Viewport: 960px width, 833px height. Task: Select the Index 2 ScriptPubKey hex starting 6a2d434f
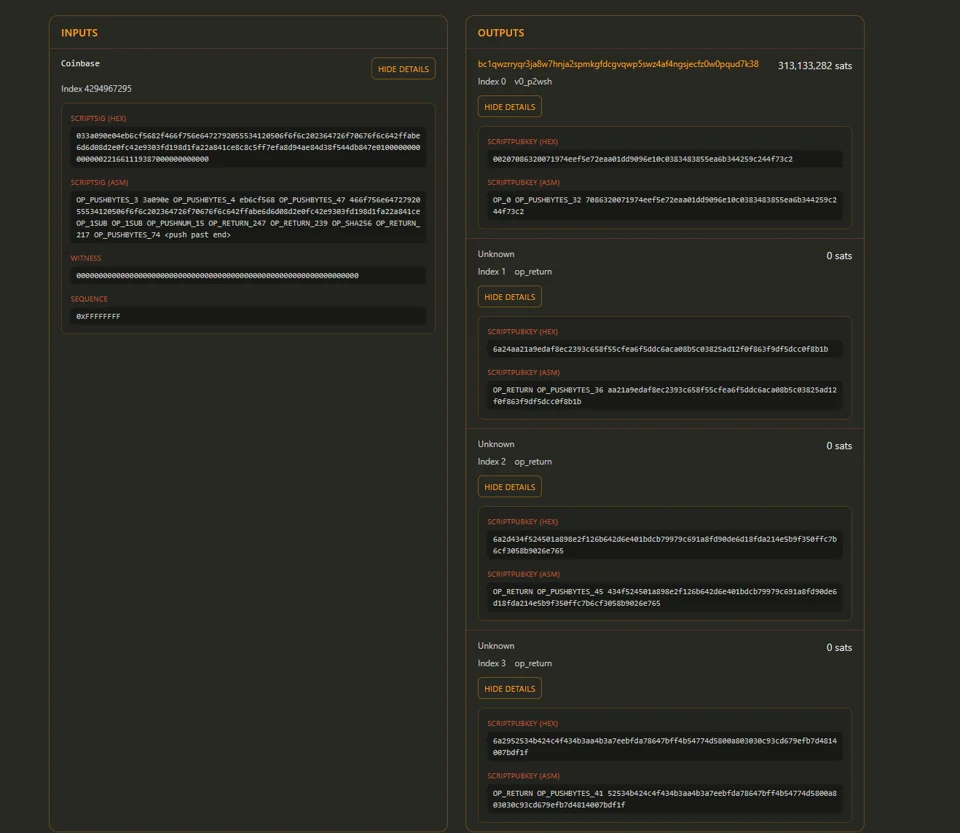(665, 545)
